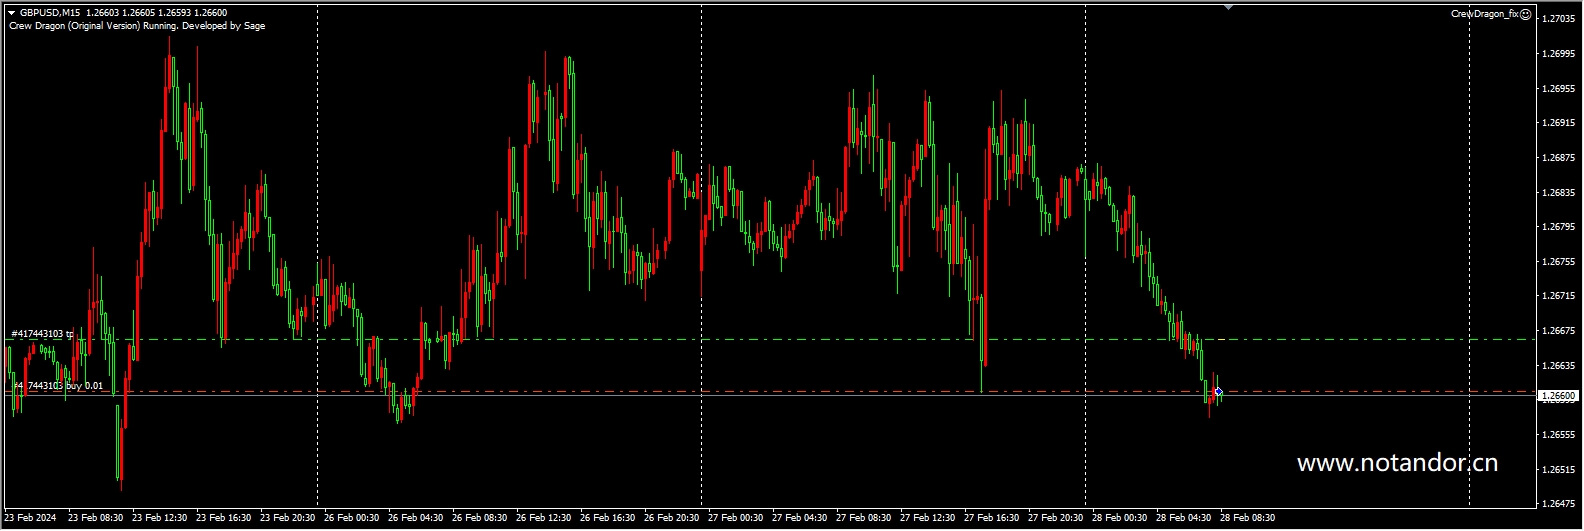
Task: Click the 23 Feb 12:30 time label
Action: pos(160,518)
